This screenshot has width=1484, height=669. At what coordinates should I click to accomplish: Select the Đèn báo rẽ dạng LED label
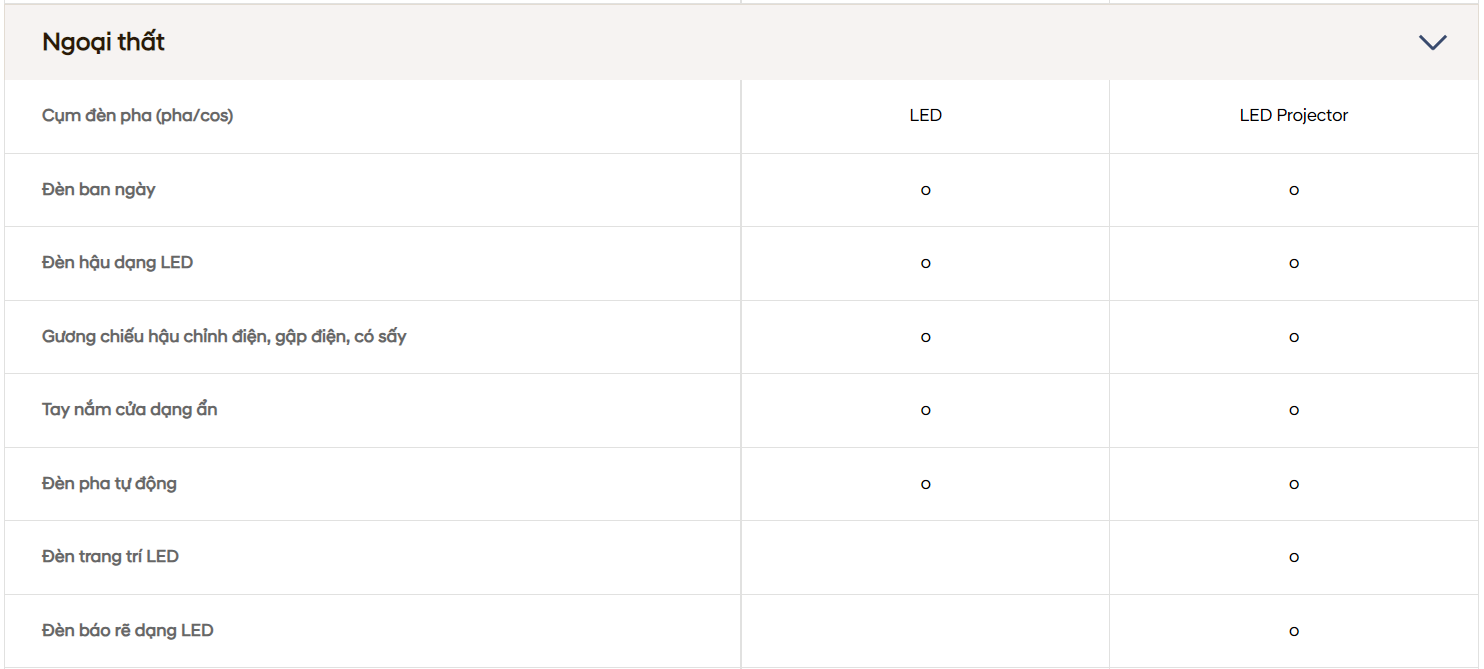(x=127, y=631)
